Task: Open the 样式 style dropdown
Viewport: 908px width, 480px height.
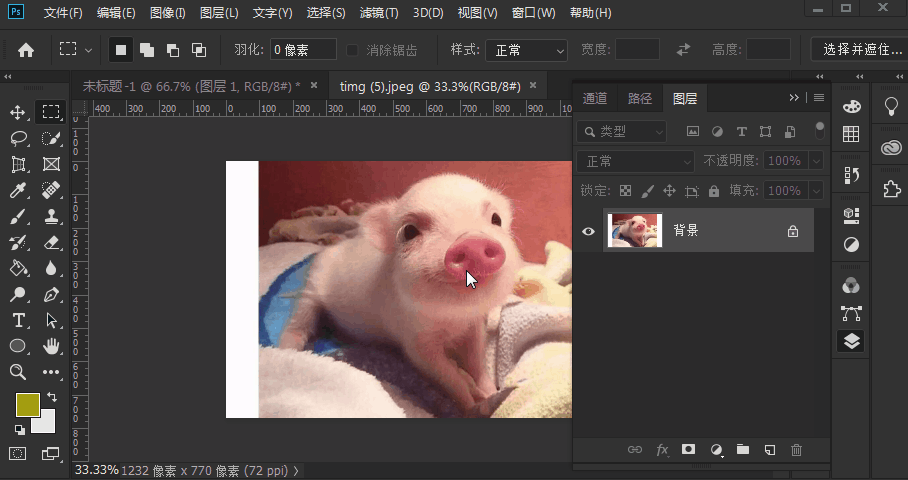Action: pyautogui.click(x=526, y=50)
